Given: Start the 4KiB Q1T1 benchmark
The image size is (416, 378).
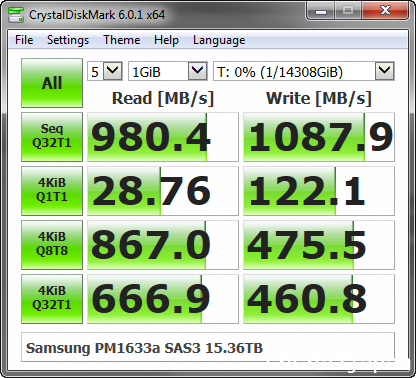Looking at the screenshot, I should click(x=52, y=191).
